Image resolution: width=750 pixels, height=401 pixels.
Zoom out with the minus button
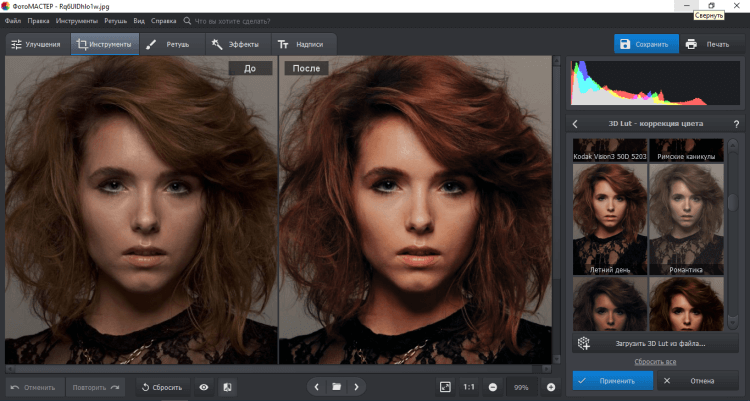click(493, 387)
